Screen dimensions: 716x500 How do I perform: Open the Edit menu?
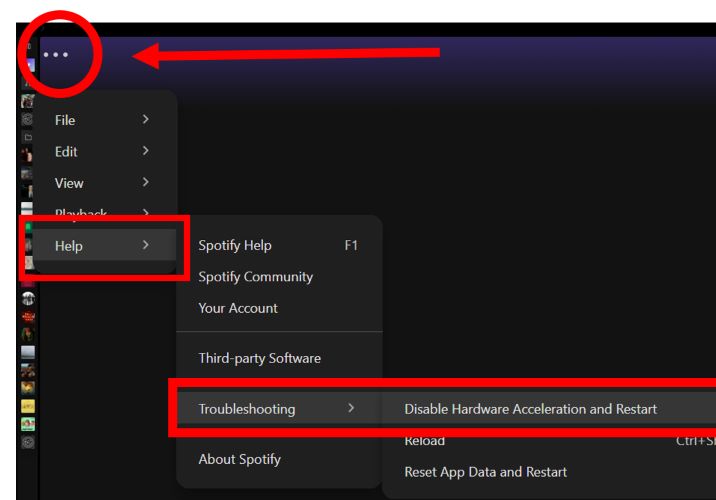(x=105, y=152)
